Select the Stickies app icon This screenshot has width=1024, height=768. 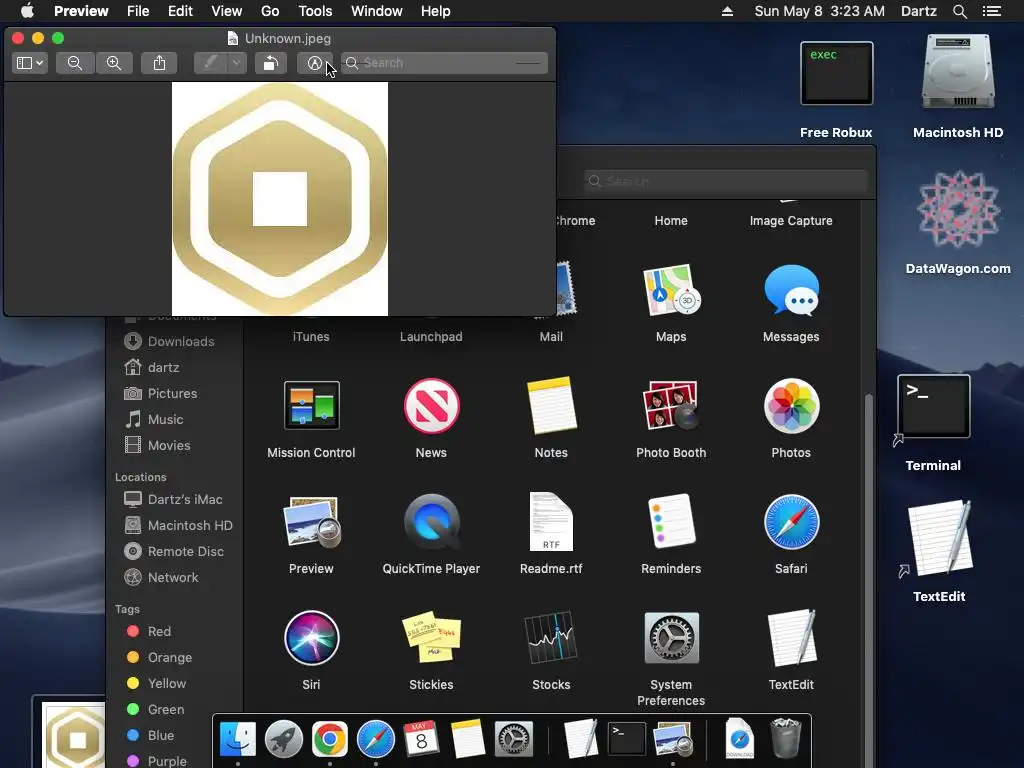(x=431, y=637)
